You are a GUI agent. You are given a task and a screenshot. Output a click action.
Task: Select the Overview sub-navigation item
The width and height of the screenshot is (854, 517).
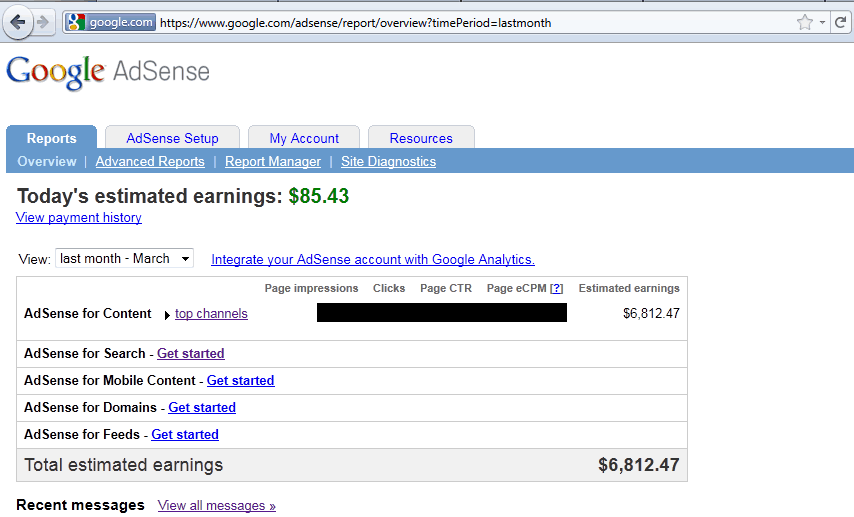pyautogui.click(x=47, y=161)
